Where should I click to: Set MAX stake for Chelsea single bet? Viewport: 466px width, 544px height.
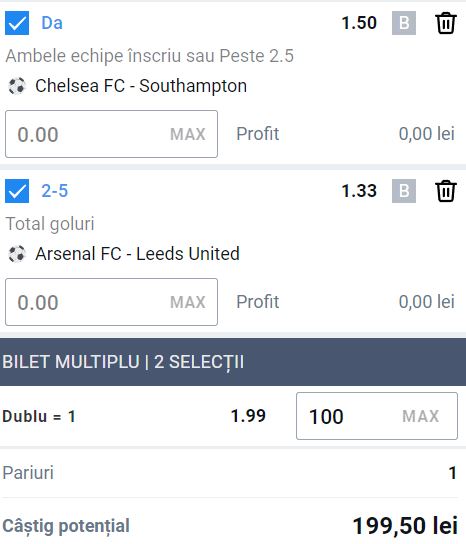click(x=188, y=134)
